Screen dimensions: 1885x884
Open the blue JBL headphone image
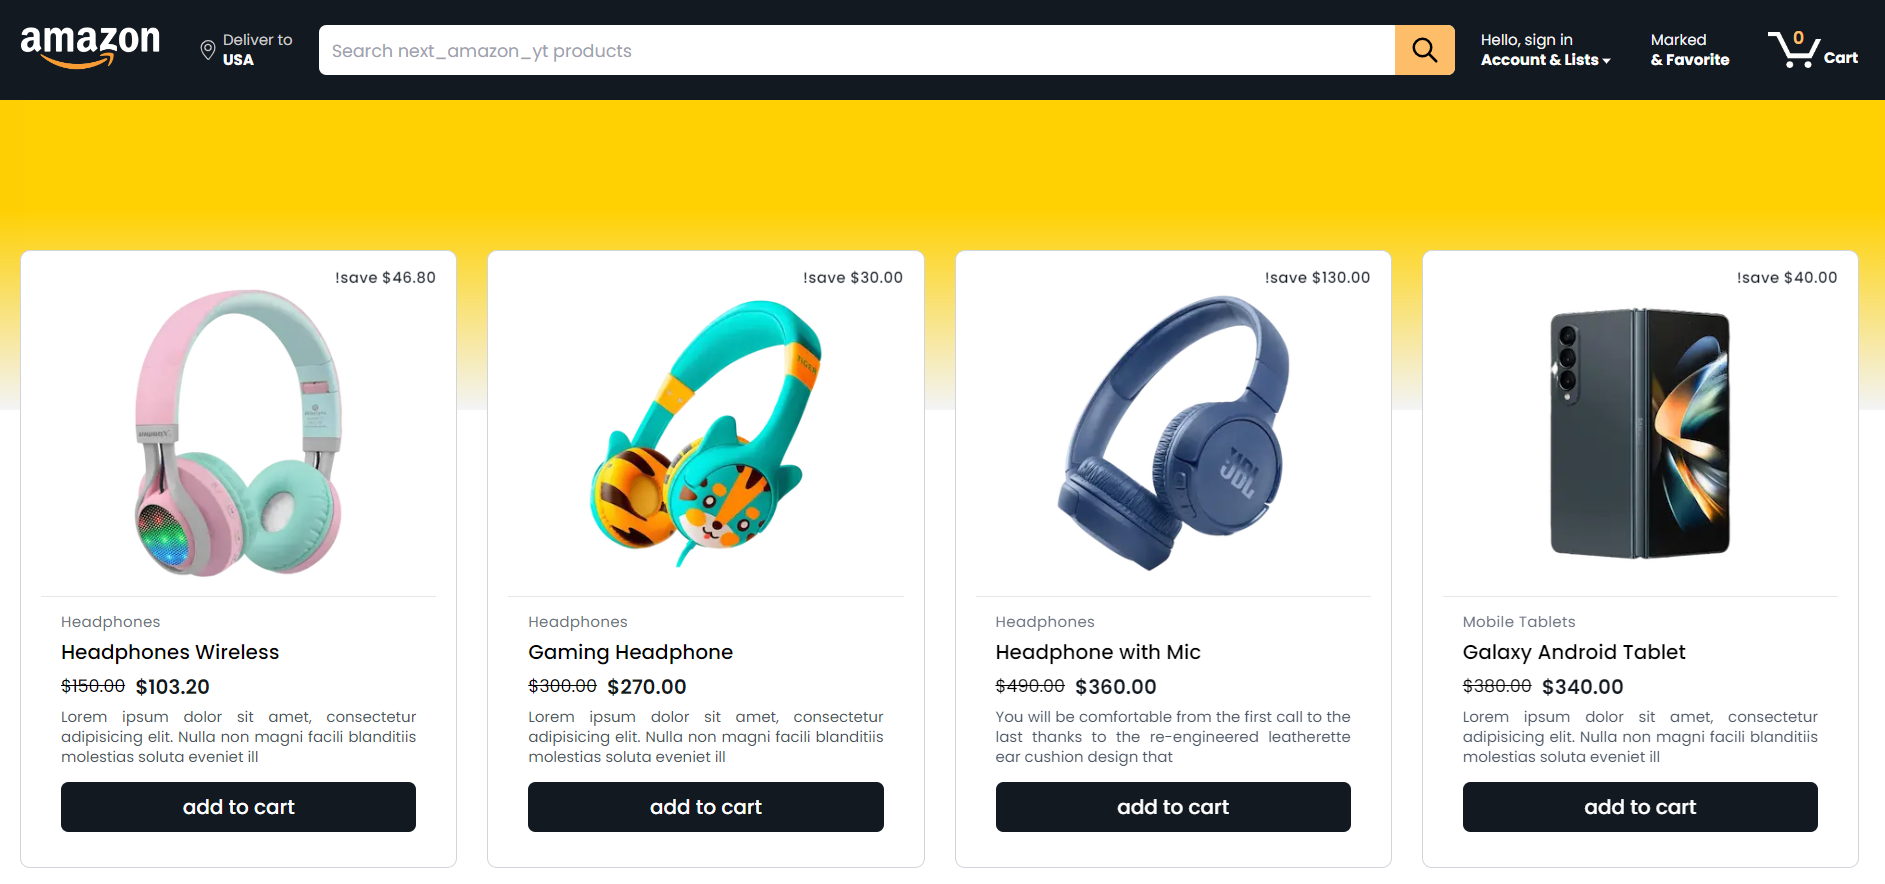click(x=1173, y=433)
